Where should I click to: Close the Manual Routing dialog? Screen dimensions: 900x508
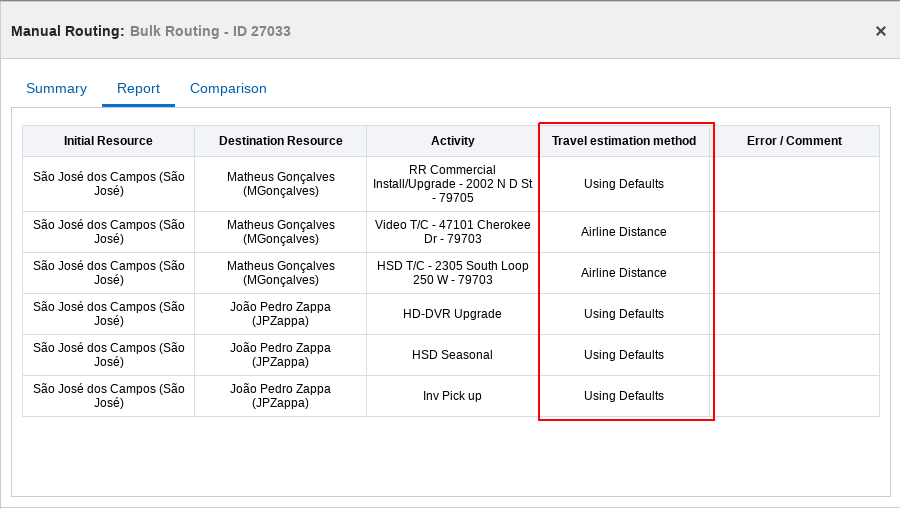[880, 31]
